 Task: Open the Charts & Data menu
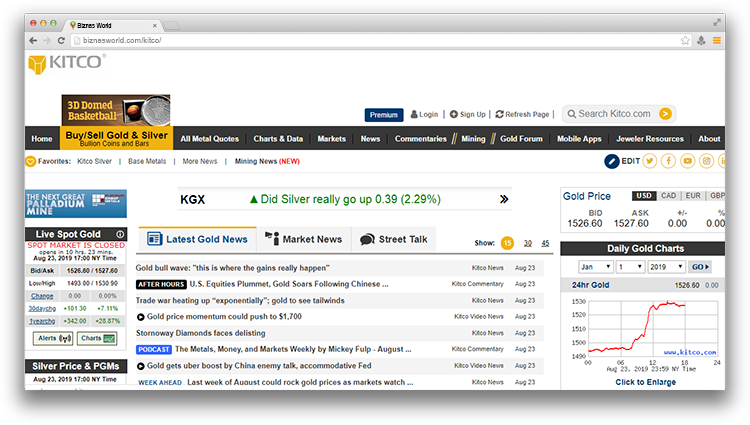click(x=278, y=139)
